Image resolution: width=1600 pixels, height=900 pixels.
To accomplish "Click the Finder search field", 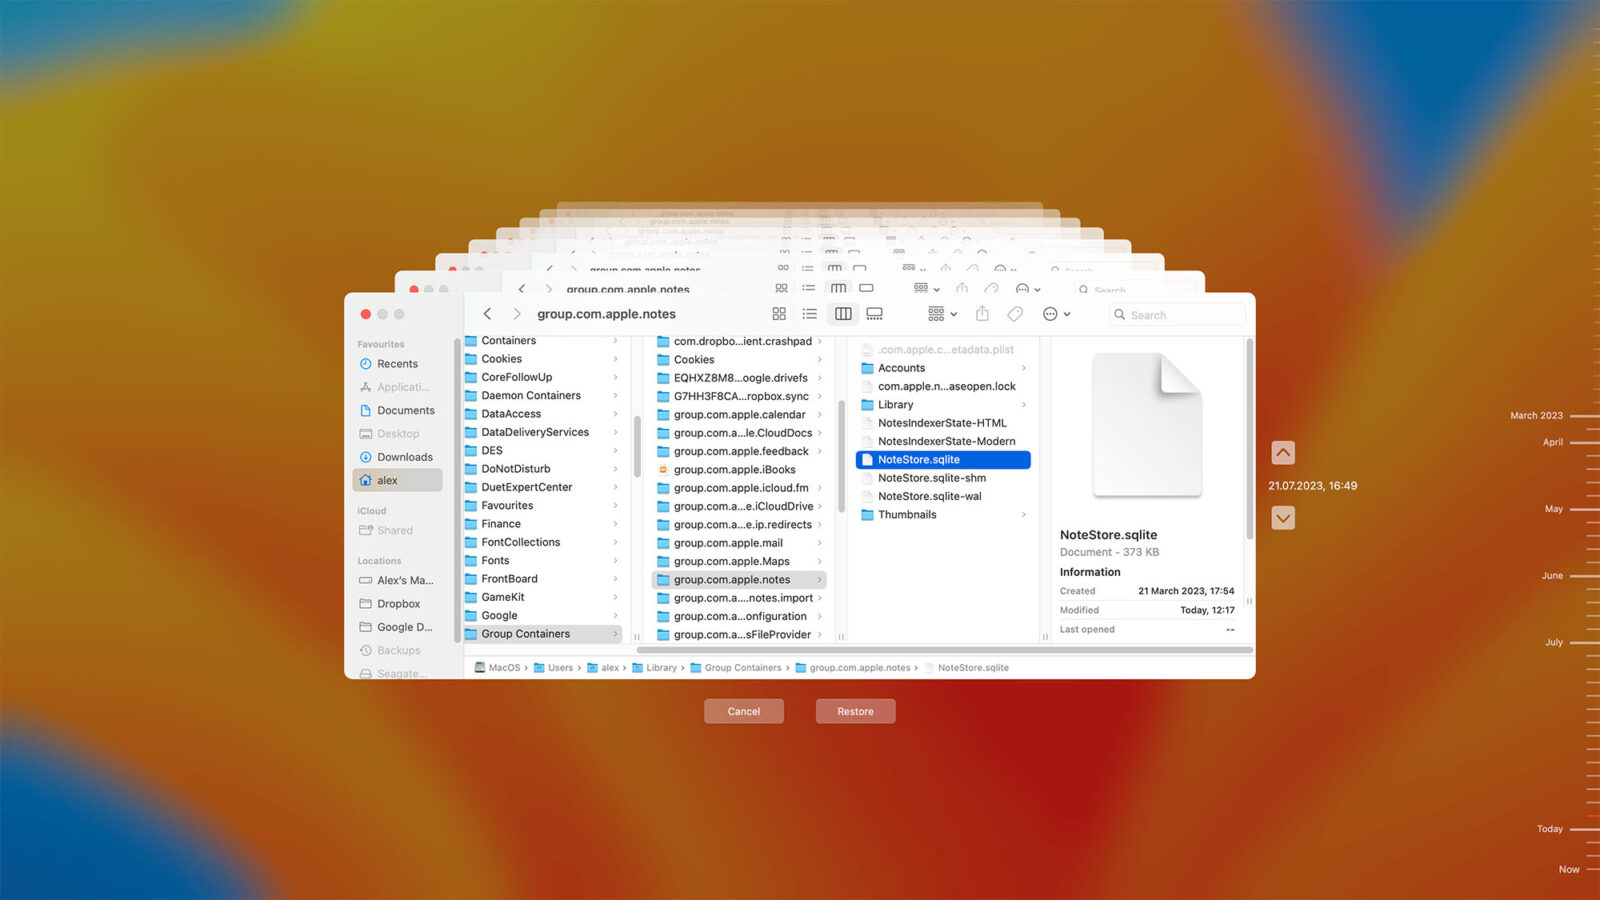I will [x=1177, y=315].
